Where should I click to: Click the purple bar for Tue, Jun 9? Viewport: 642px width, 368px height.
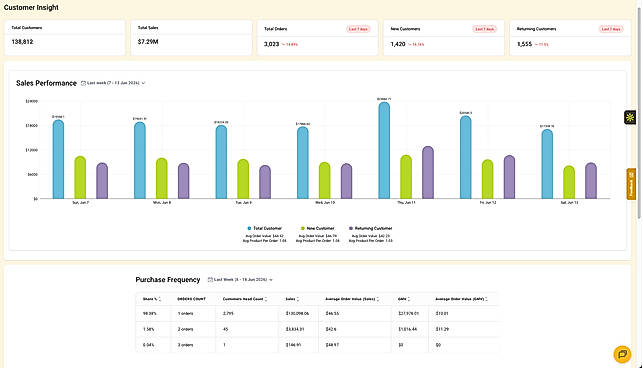265,182
